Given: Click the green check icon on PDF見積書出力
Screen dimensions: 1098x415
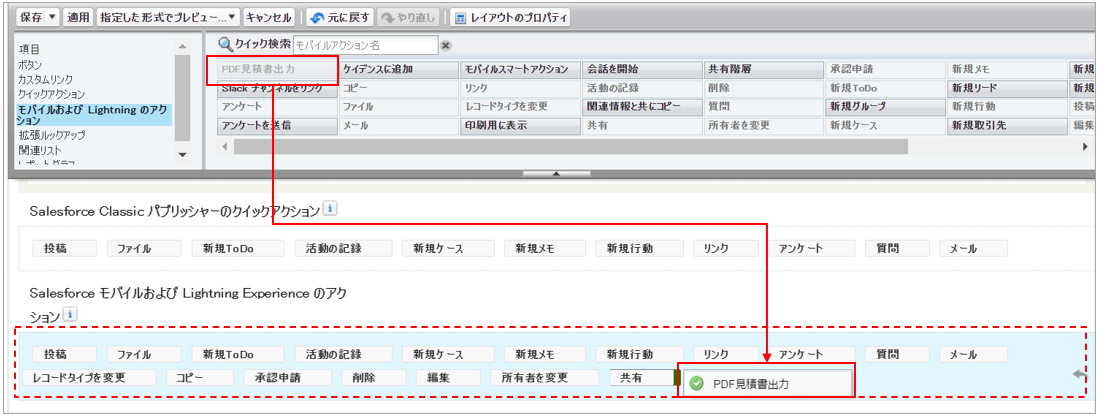Looking at the screenshot, I should click(x=696, y=382).
